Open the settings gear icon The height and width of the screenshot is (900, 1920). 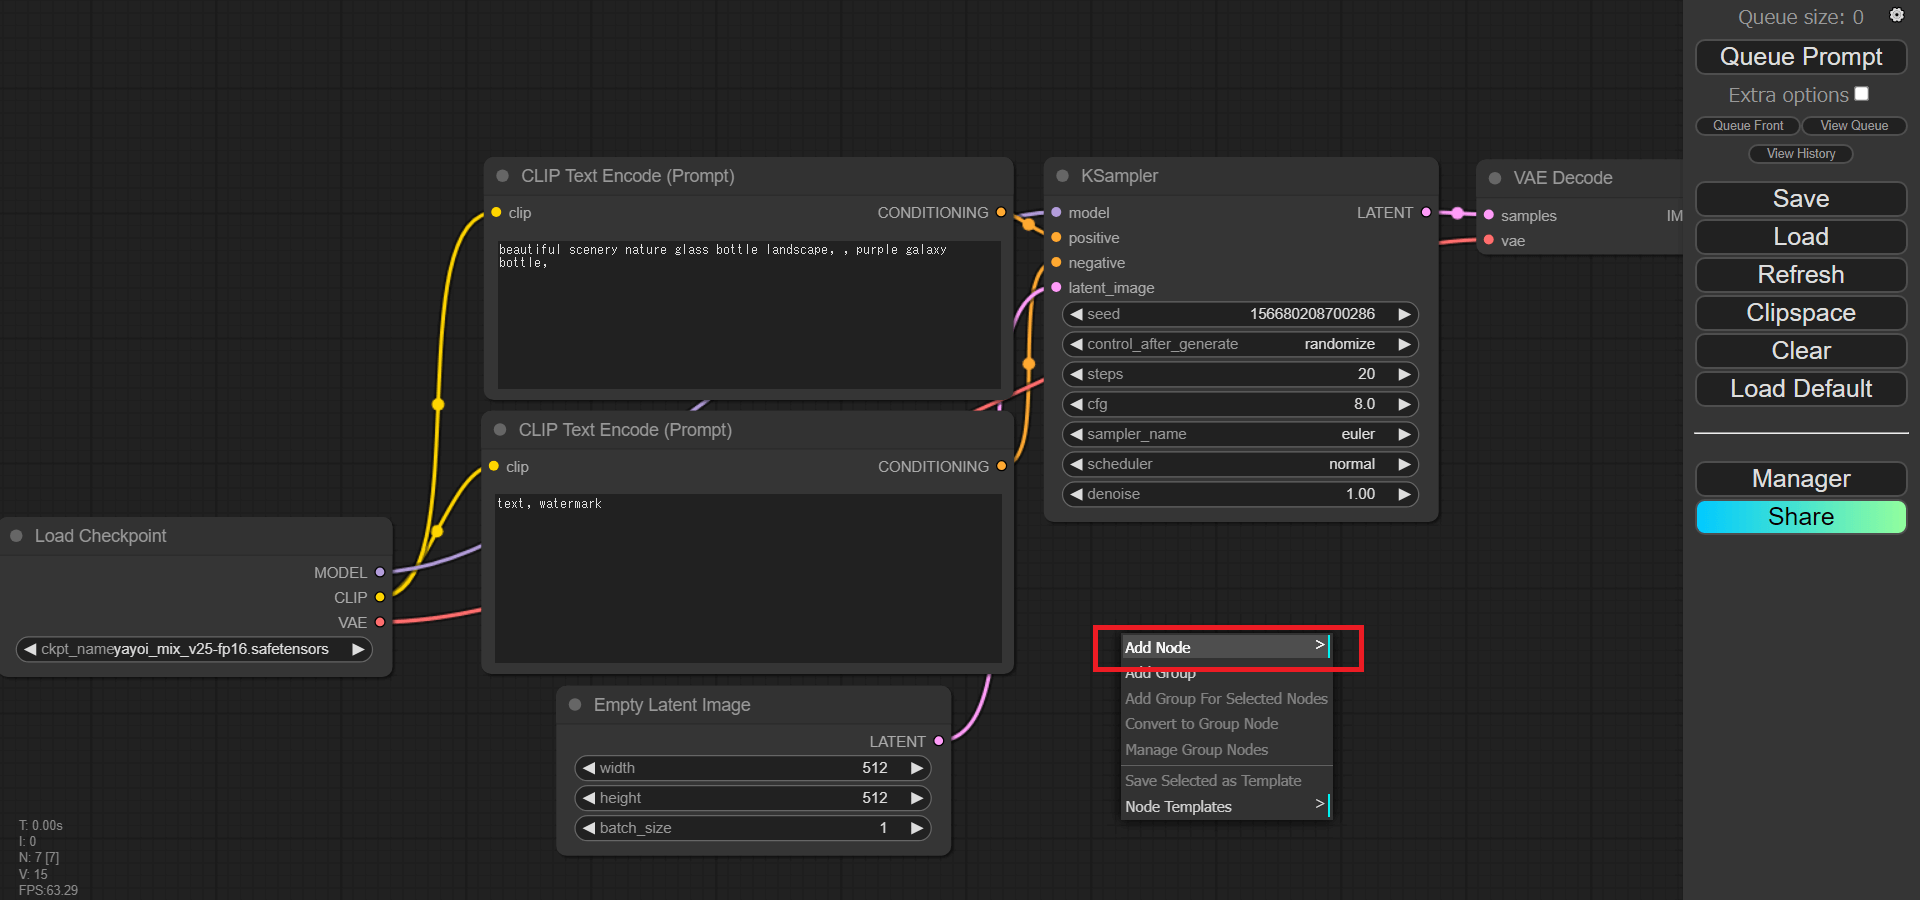pos(1896,15)
